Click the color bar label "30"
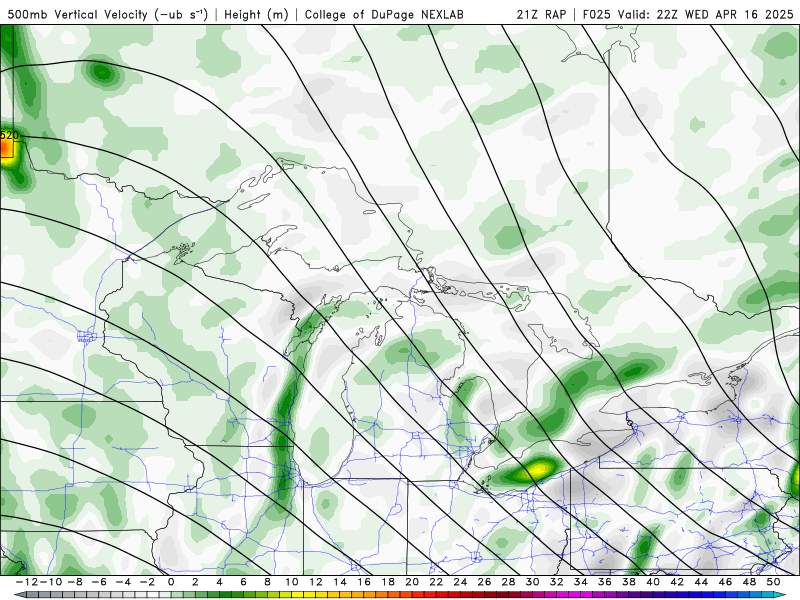 pyautogui.click(x=532, y=582)
